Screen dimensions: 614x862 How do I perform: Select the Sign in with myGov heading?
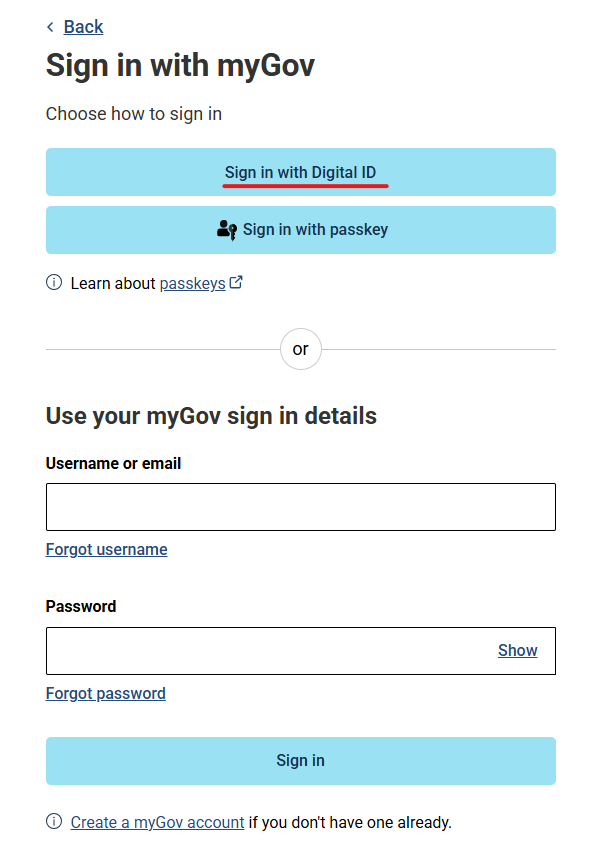tap(180, 65)
